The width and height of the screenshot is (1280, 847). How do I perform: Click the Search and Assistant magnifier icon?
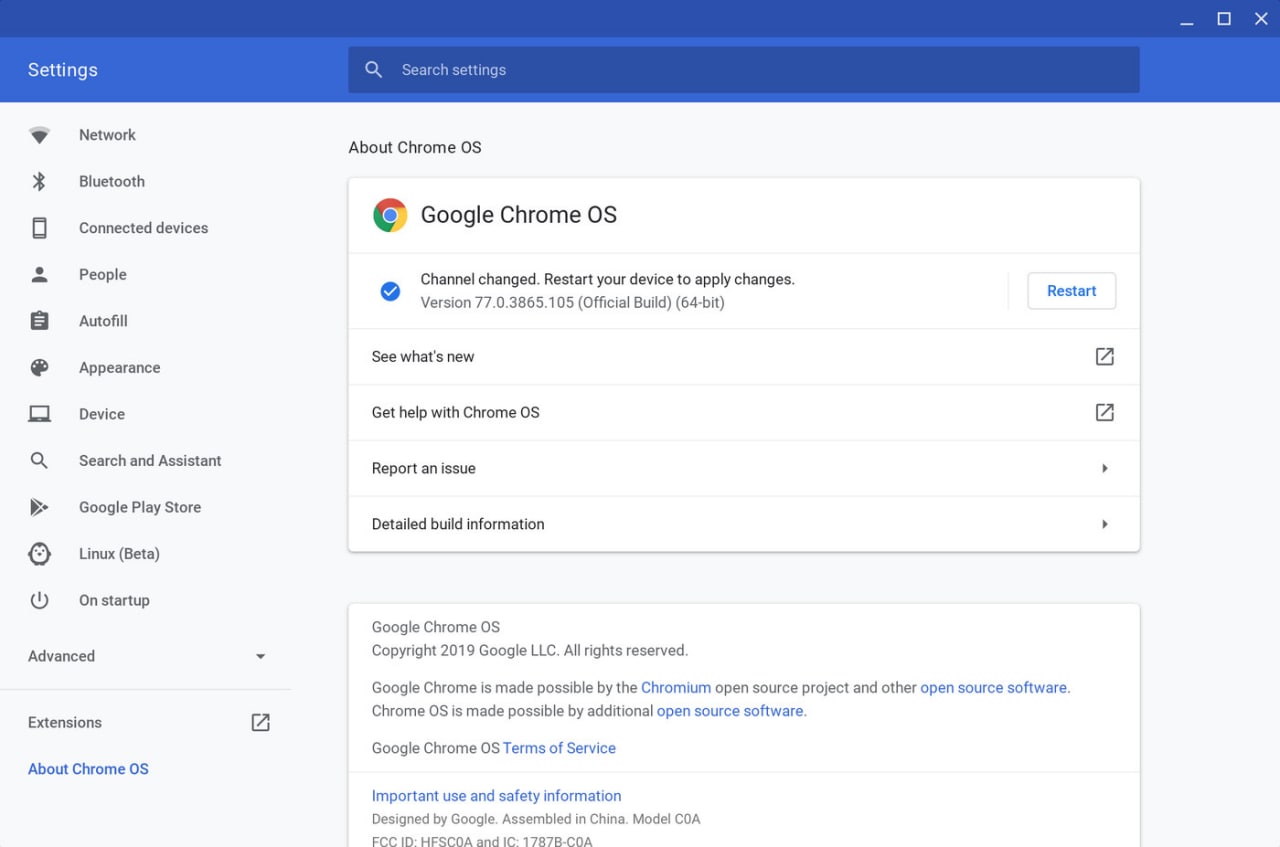[x=39, y=460]
